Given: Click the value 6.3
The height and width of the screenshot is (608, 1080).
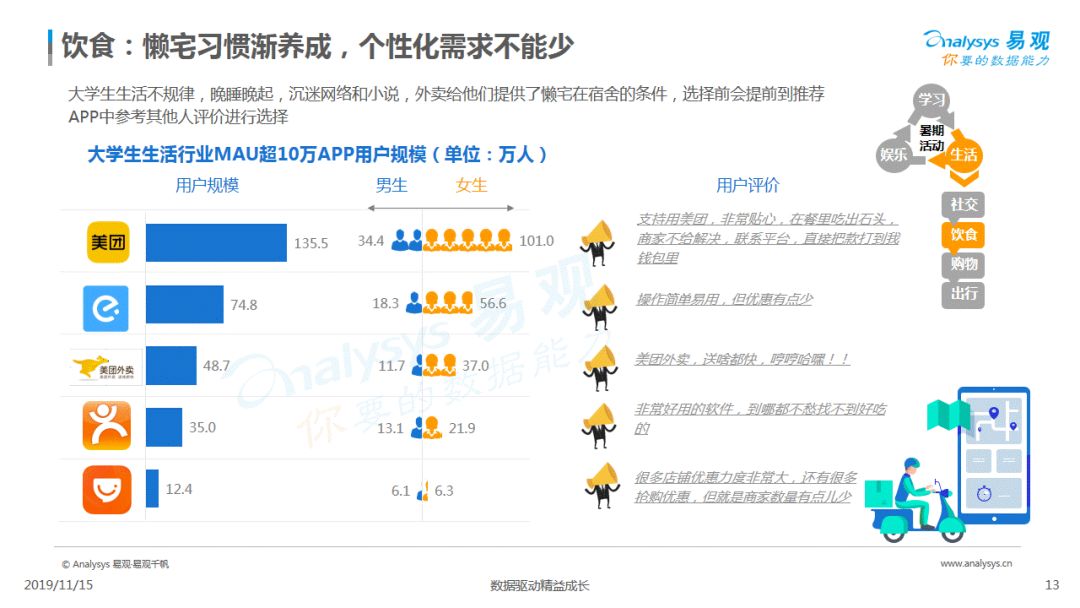Looking at the screenshot, I should 444,491.
